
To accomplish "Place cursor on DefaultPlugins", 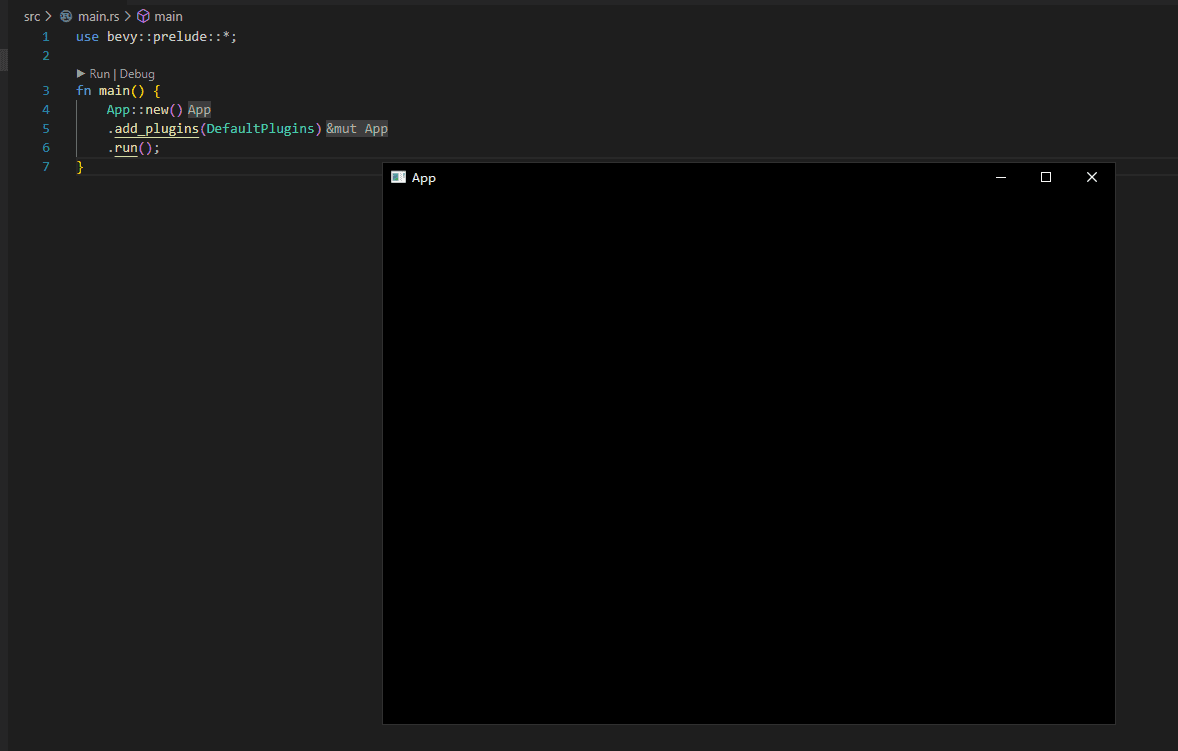I will point(260,129).
